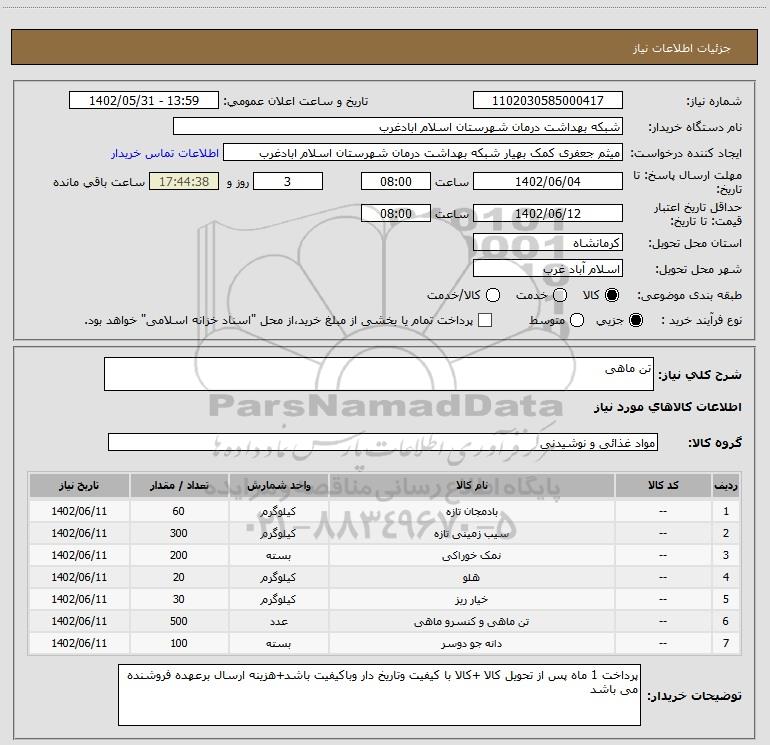This screenshot has height=745, width=770.
Task: Toggle the اسناد خزانه اسلامی payment checkbox
Action: [485, 320]
